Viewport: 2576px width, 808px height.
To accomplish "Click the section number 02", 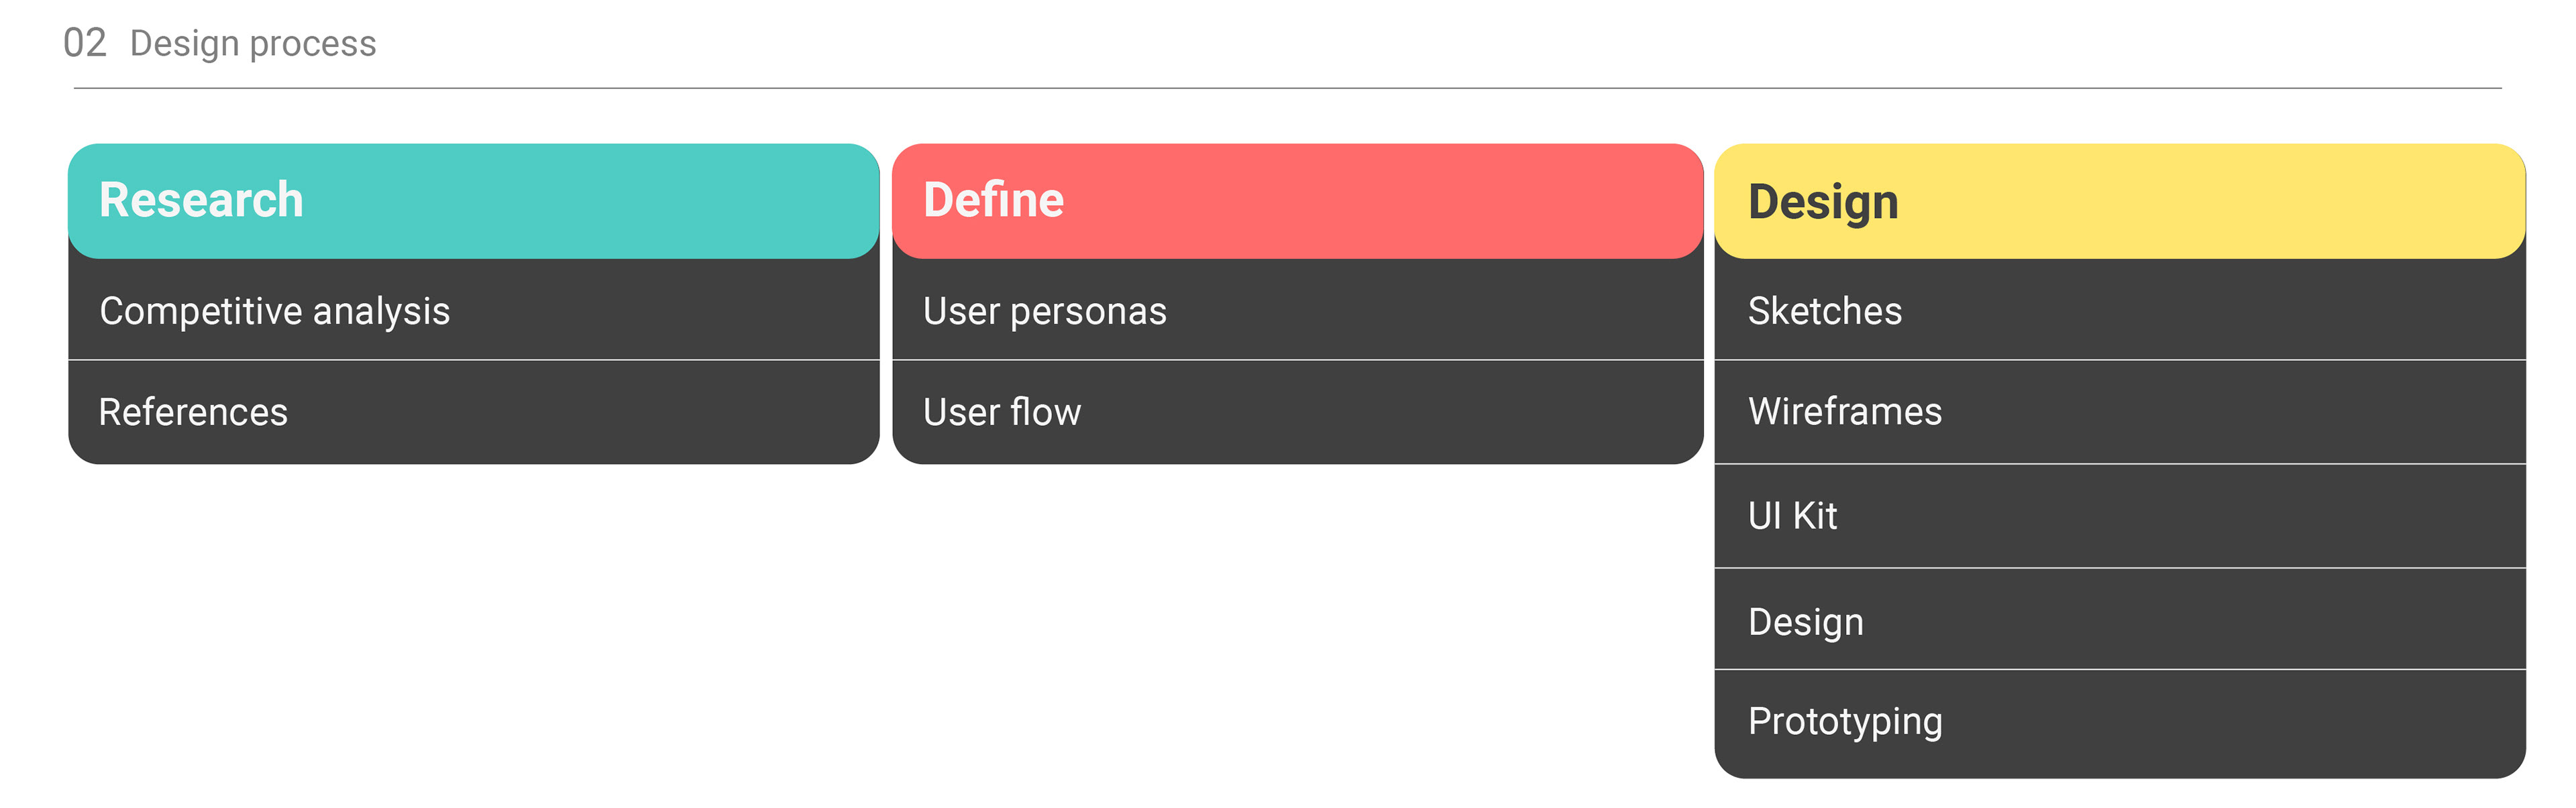I will point(84,43).
